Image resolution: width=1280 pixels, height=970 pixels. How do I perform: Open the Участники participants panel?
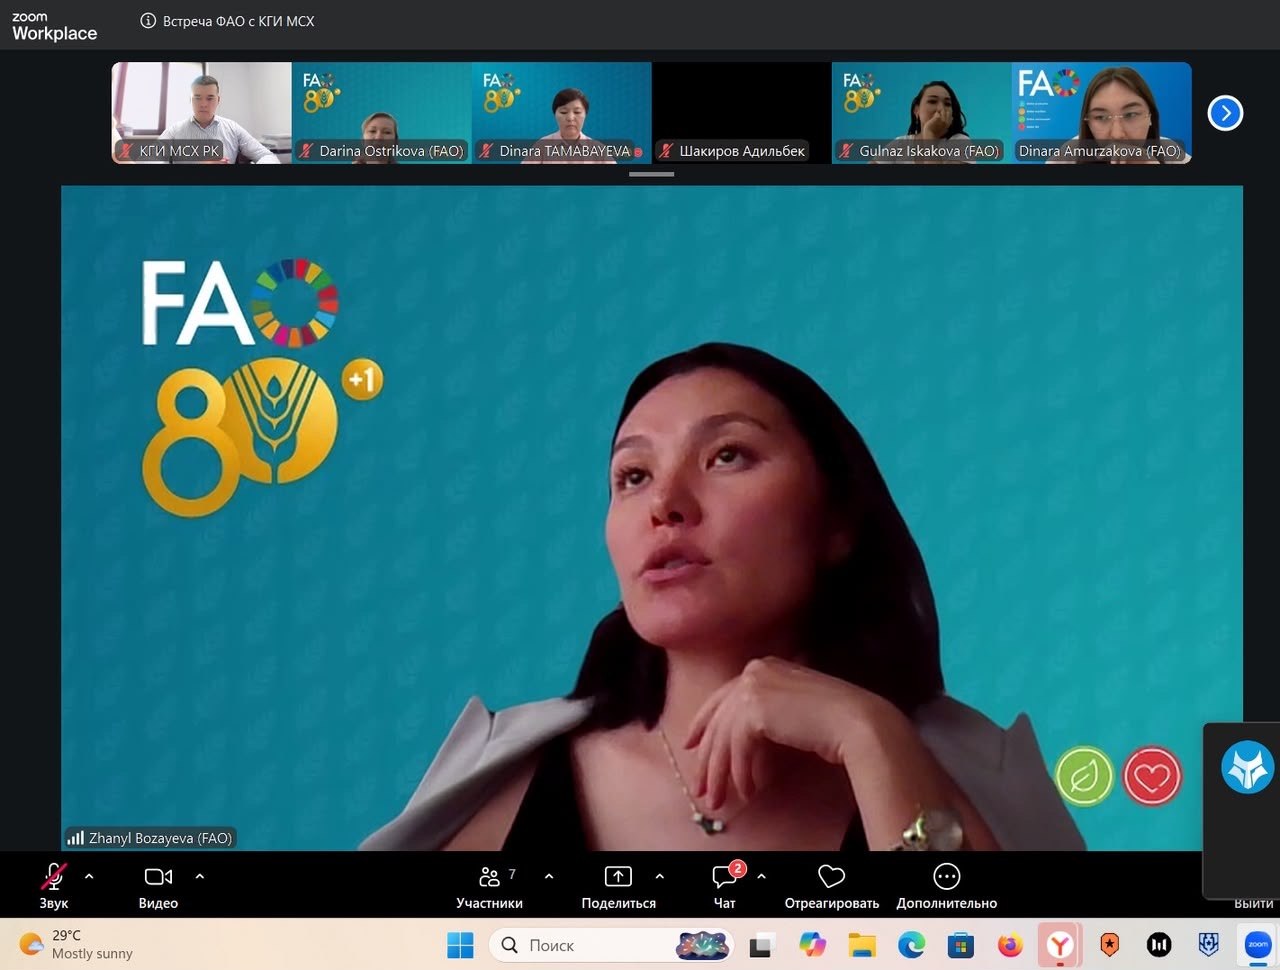coord(489,885)
